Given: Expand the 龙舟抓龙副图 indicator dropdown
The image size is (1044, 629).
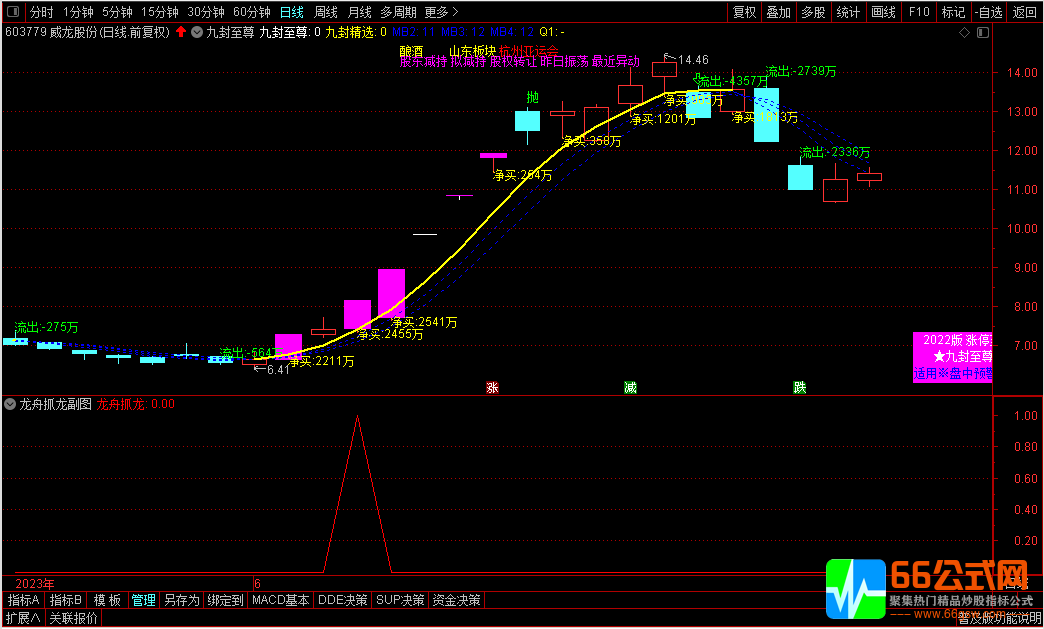Looking at the screenshot, I should click(10, 404).
